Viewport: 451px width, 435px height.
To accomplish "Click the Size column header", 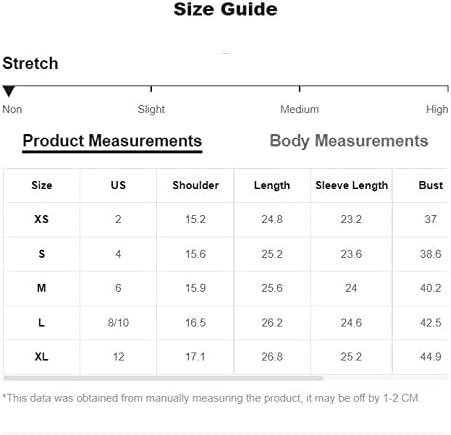I will tap(42, 185).
